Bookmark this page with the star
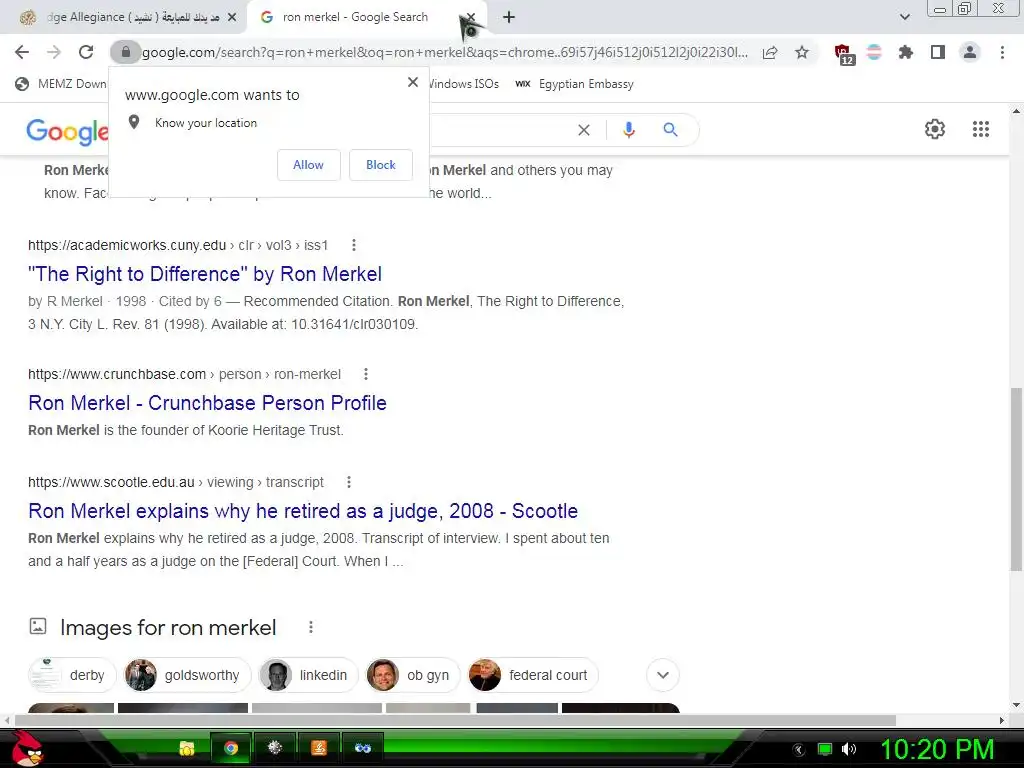 (x=802, y=52)
